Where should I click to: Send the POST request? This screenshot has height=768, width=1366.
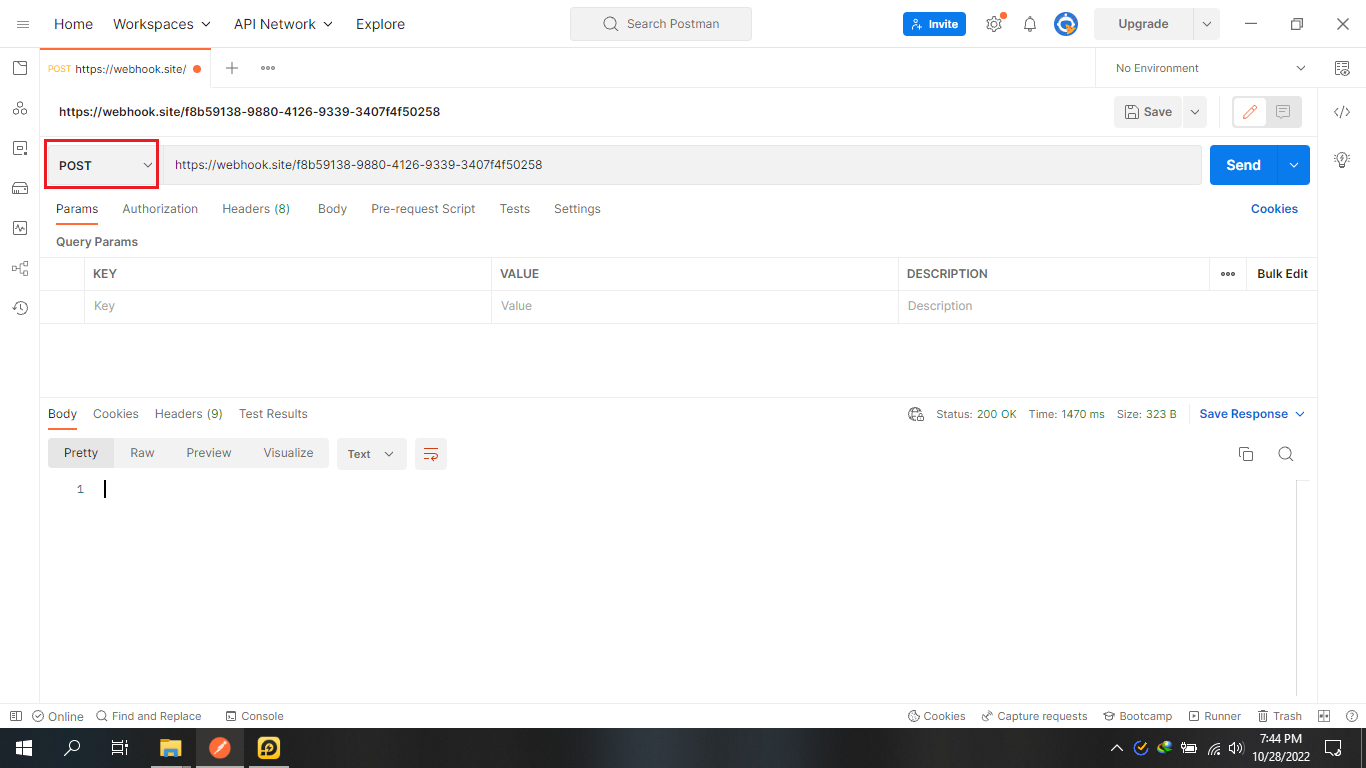(x=1244, y=165)
